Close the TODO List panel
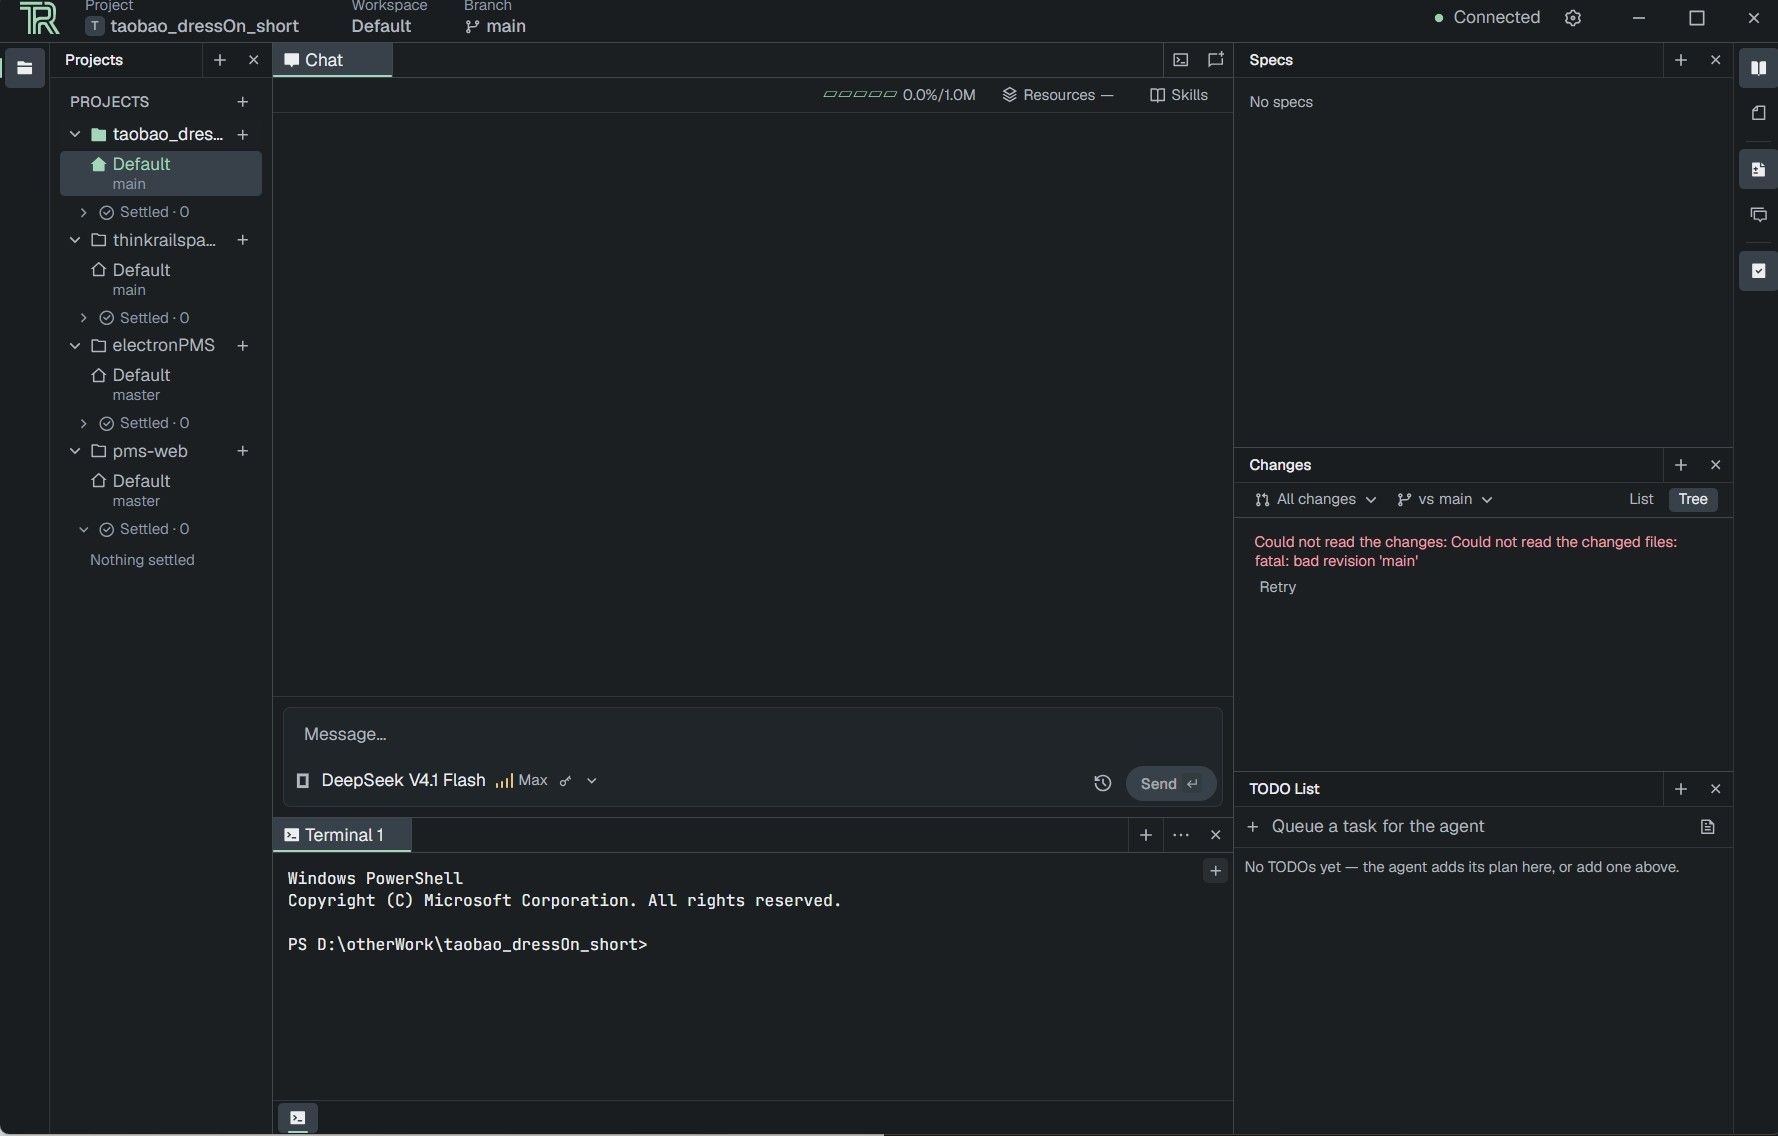Screen dimensions: 1778x1136 (x=1716, y=789)
